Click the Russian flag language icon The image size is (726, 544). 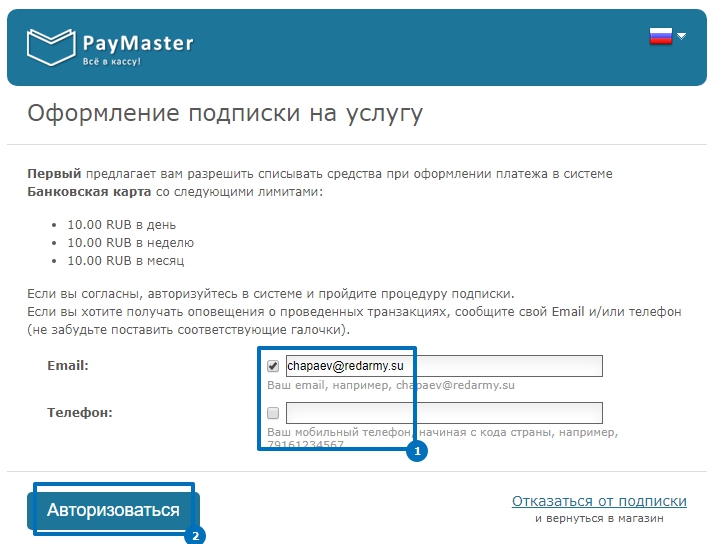click(x=661, y=36)
